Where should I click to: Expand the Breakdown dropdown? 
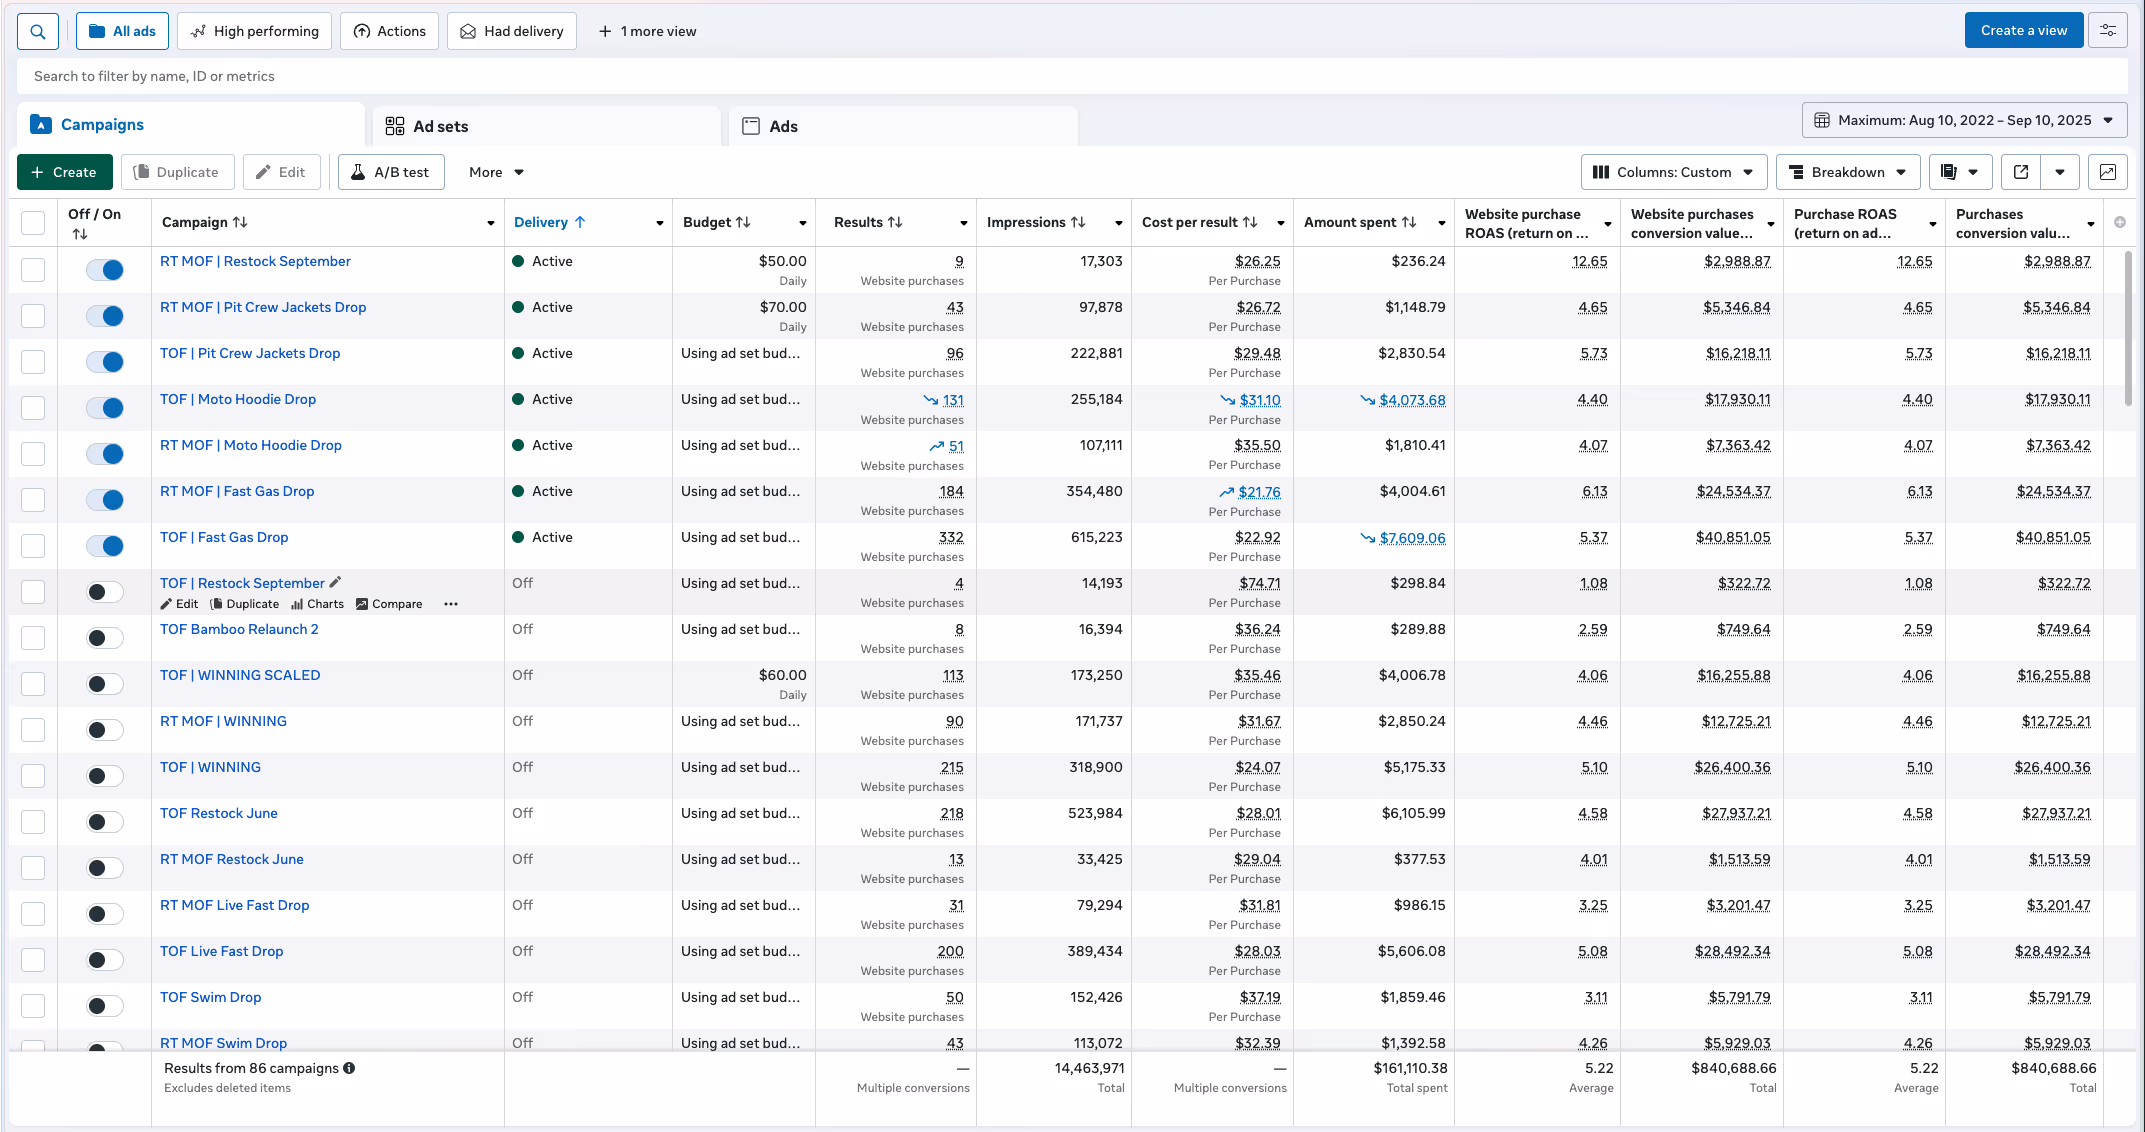coord(1847,172)
